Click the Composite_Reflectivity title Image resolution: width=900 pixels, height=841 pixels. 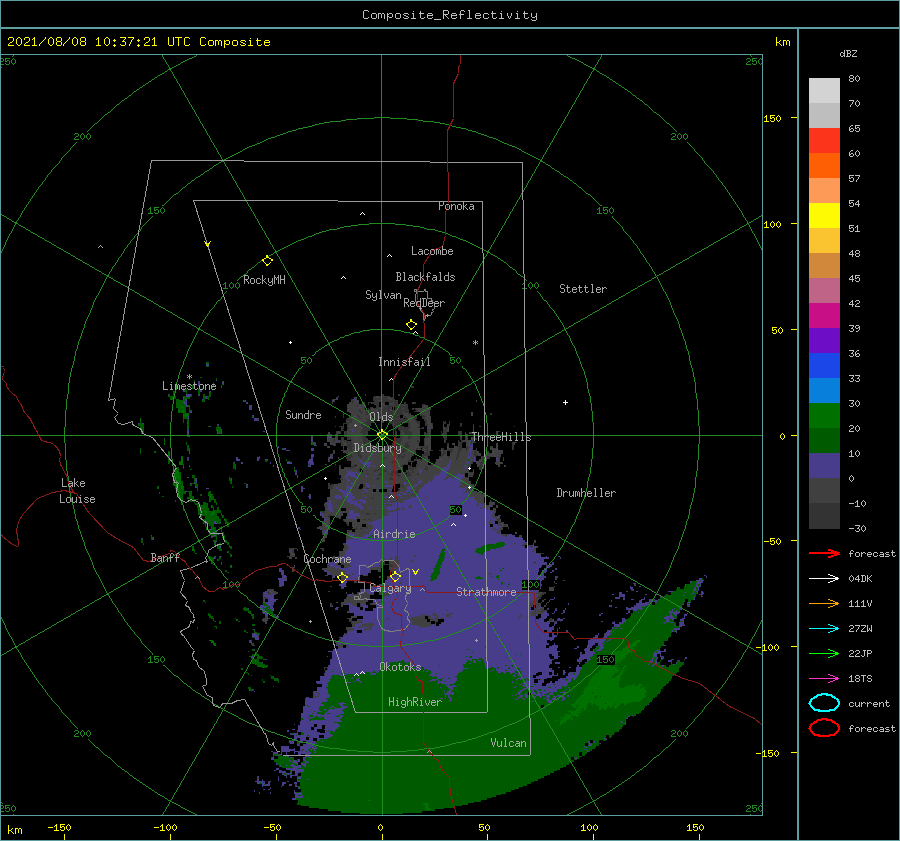pos(450,15)
